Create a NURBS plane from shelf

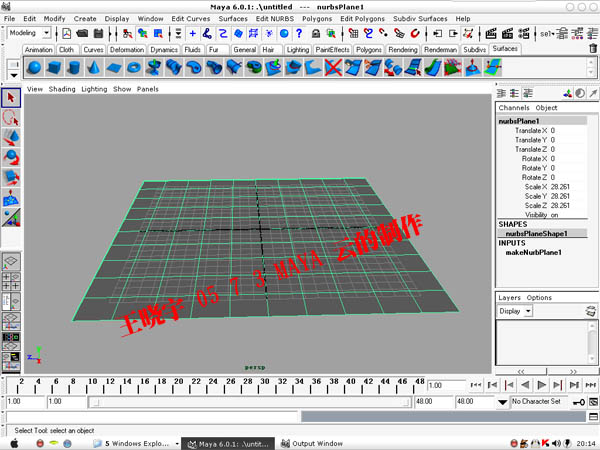(x=114, y=68)
